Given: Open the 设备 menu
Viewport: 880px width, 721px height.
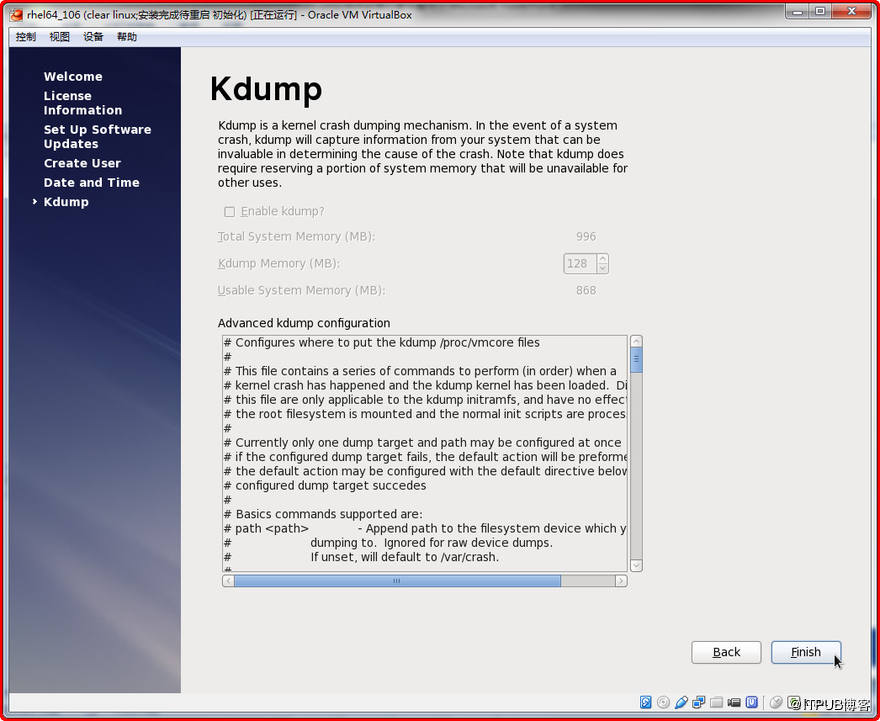Looking at the screenshot, I should coord(92,36).
